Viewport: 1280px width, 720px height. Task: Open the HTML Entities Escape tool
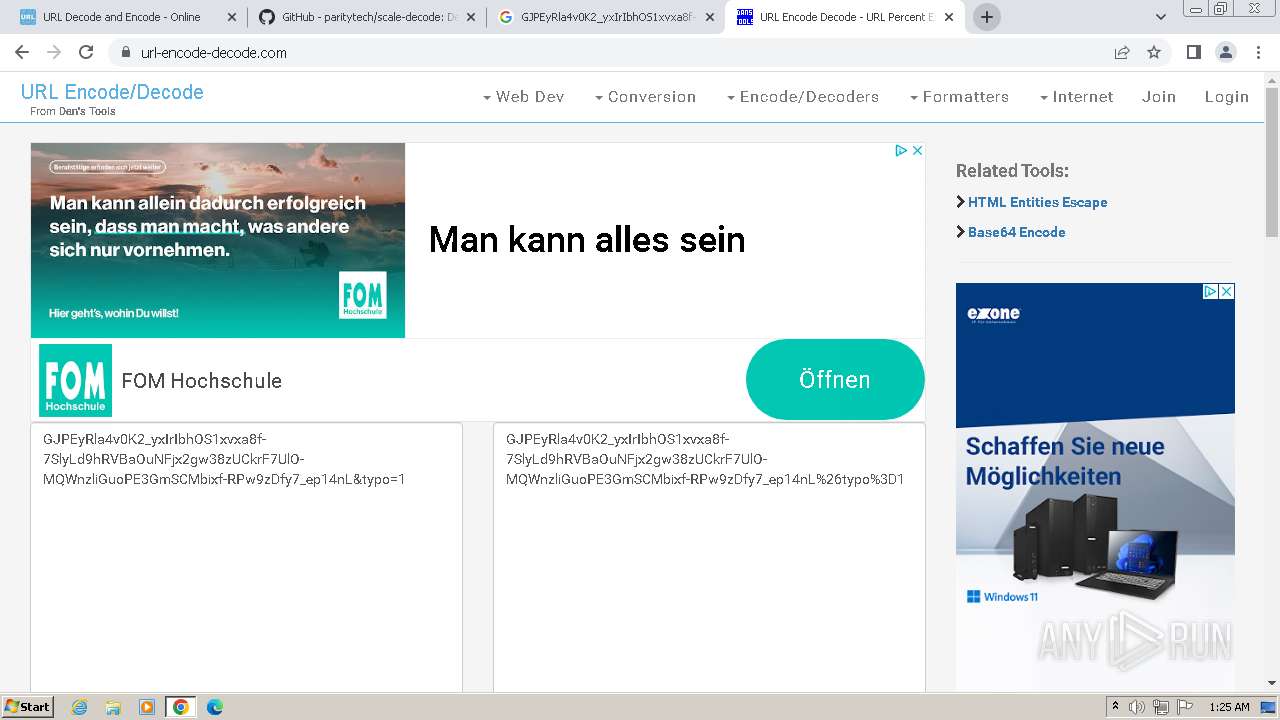1037,202
